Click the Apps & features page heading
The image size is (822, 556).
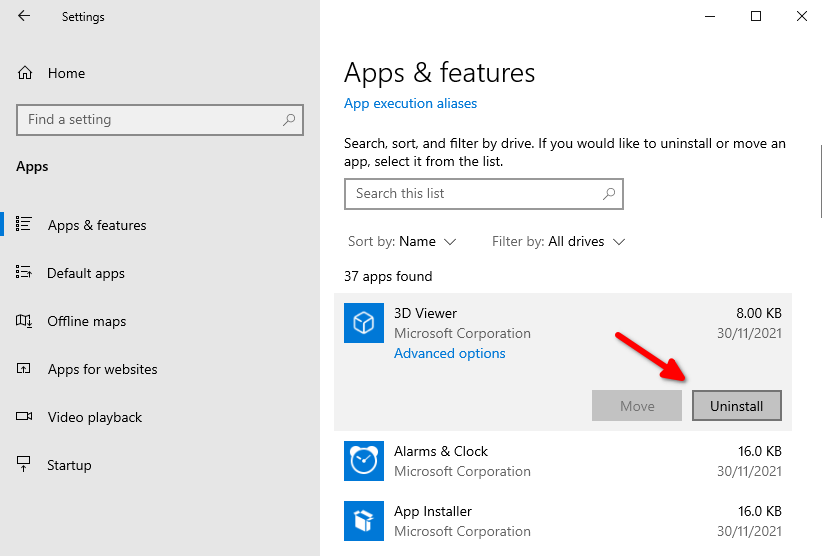(x=439, y=72)
